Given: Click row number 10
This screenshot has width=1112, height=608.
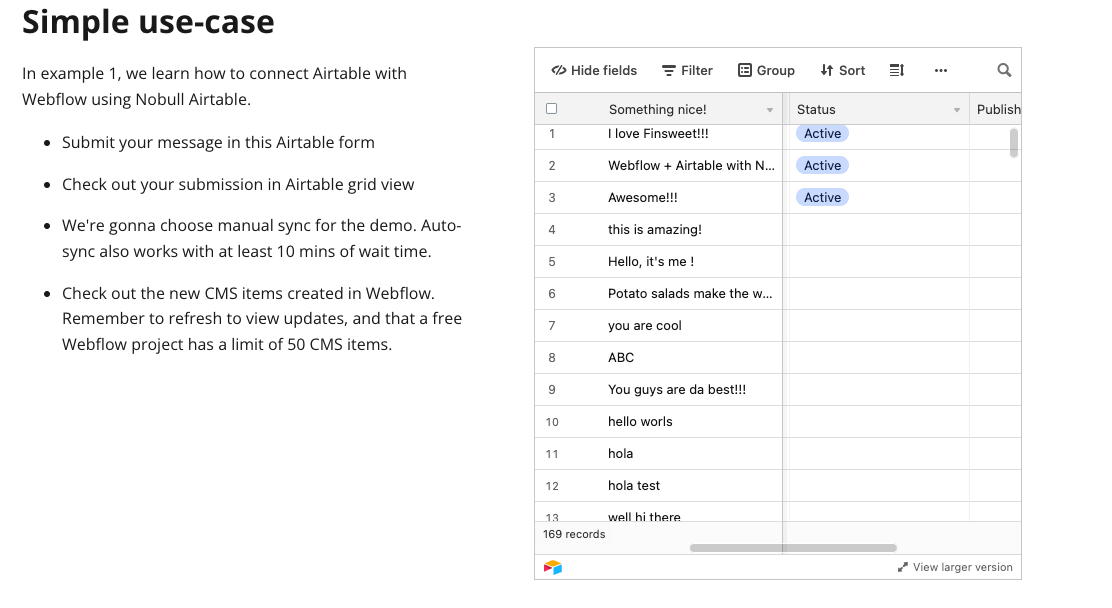Looking at the screenshot, I should [x=552, y=422].
